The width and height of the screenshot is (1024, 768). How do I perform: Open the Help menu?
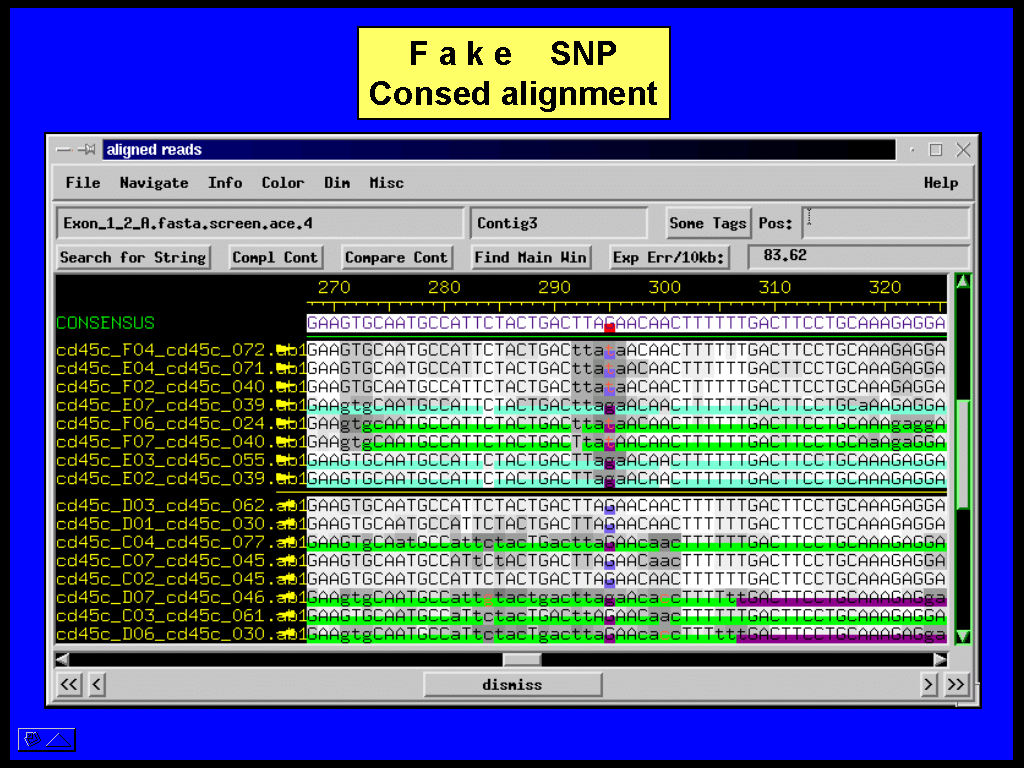pos(940,183)
